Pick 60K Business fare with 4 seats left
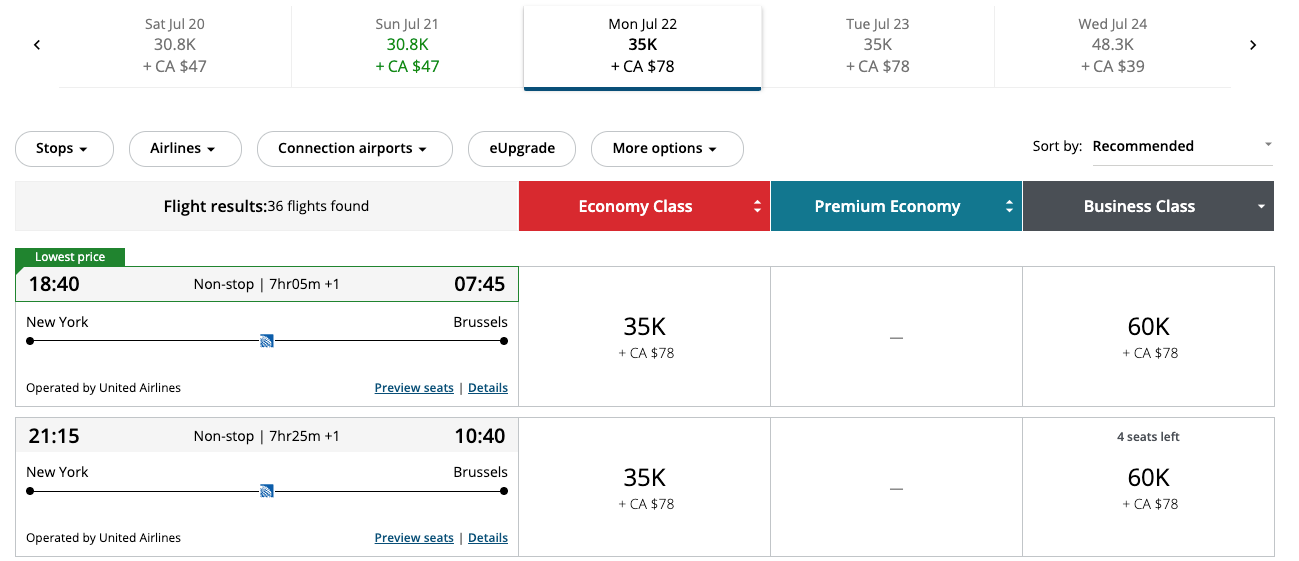 click(1148, 487)
